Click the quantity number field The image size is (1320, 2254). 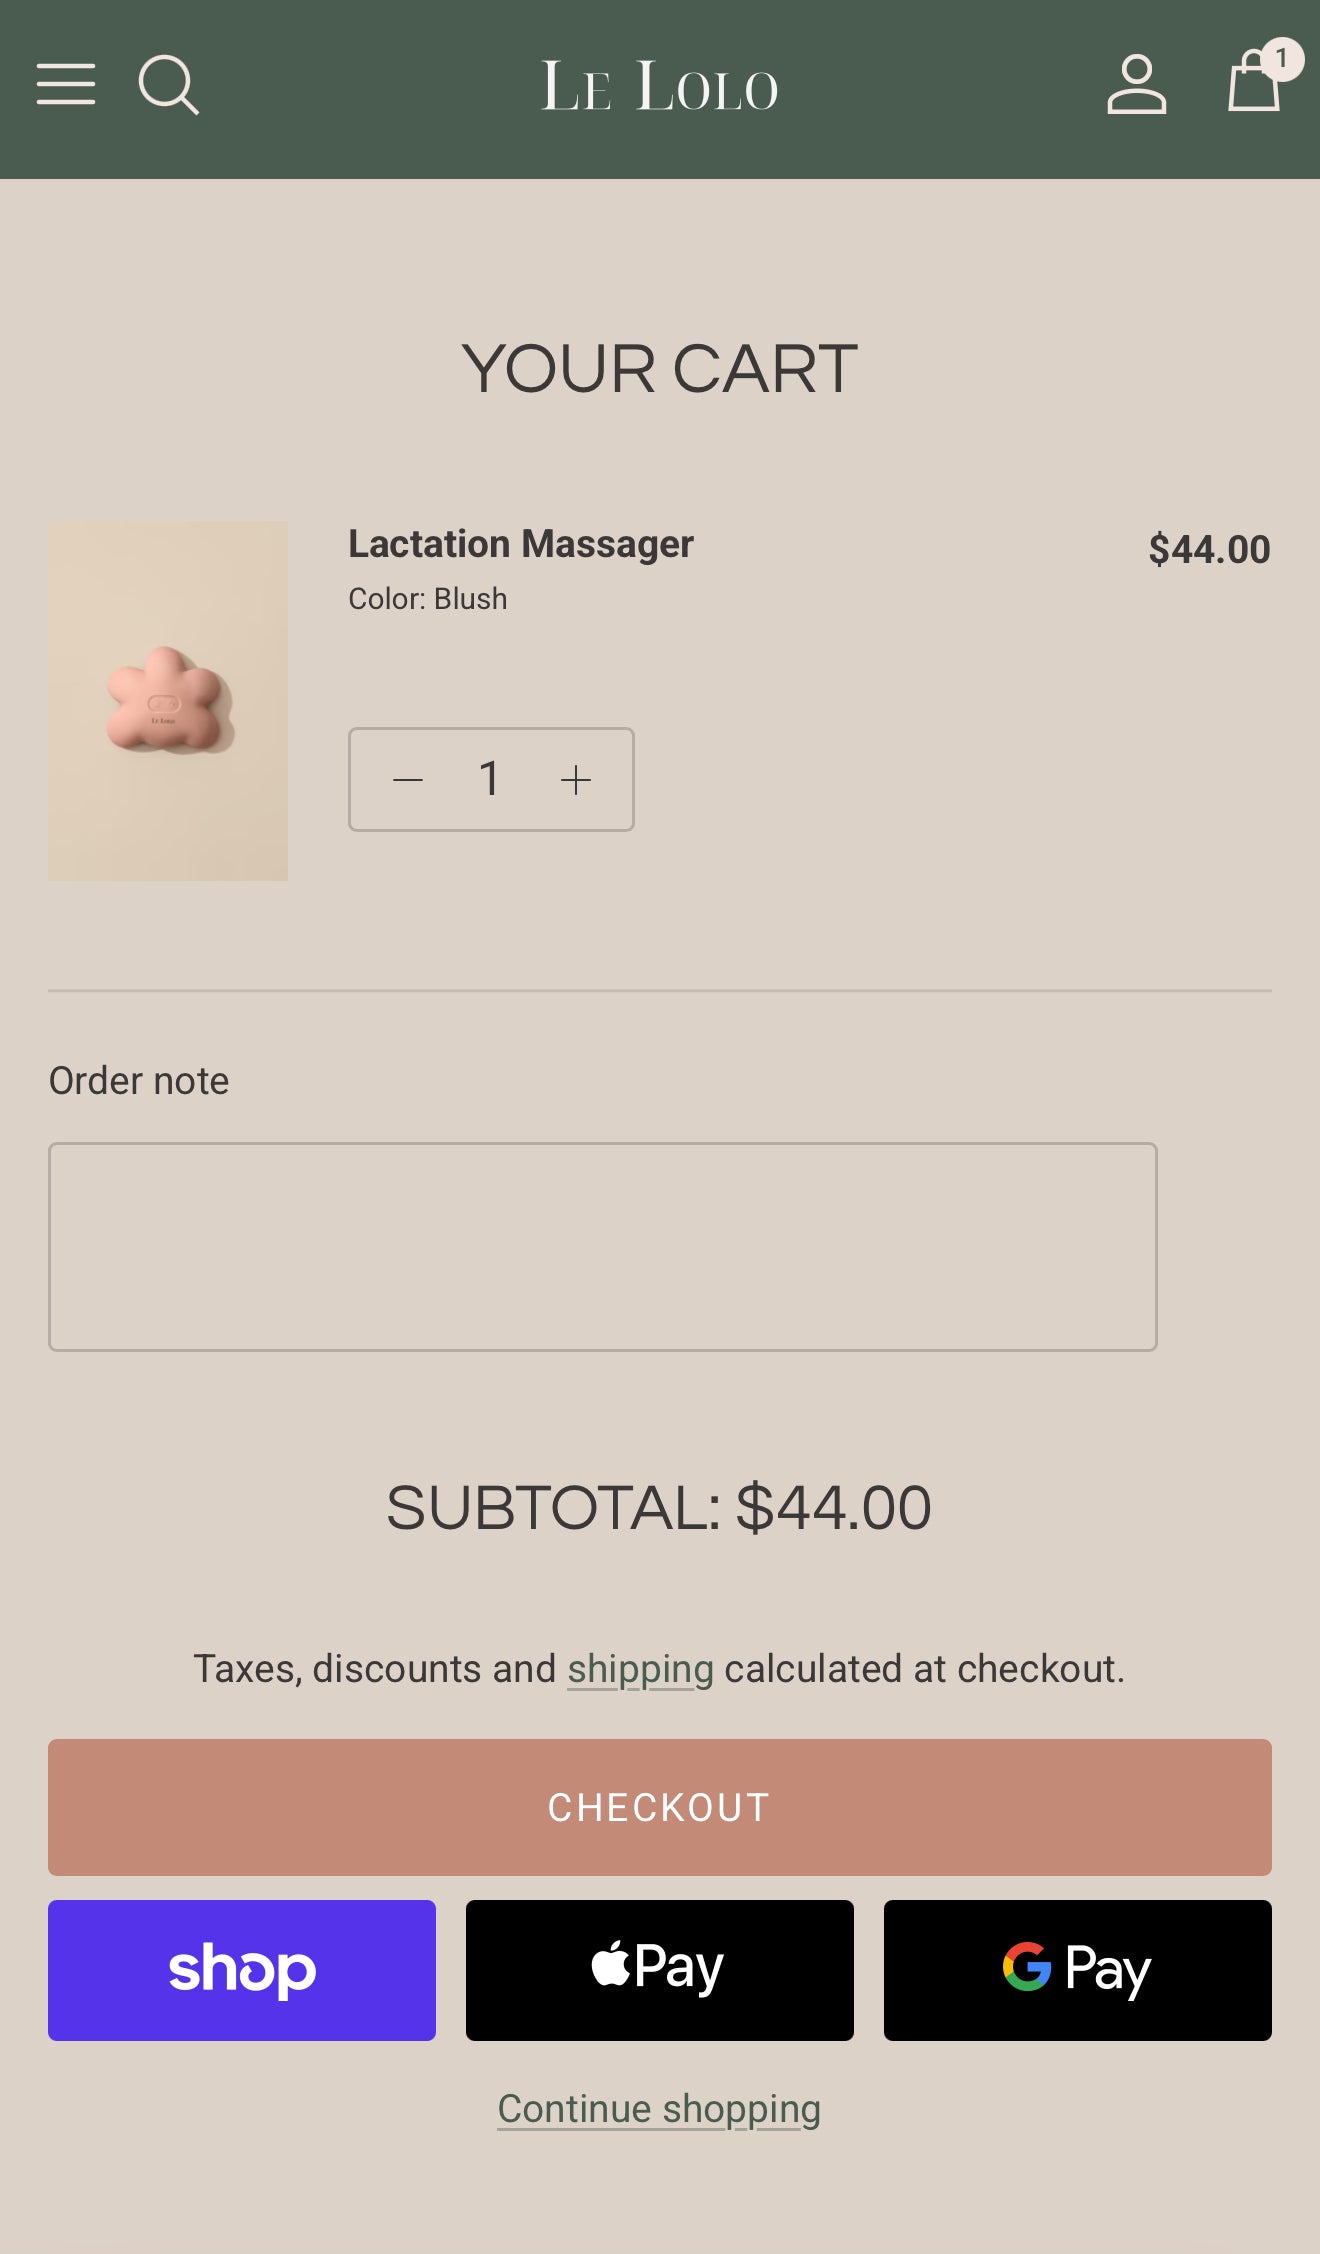click(490, 780)
